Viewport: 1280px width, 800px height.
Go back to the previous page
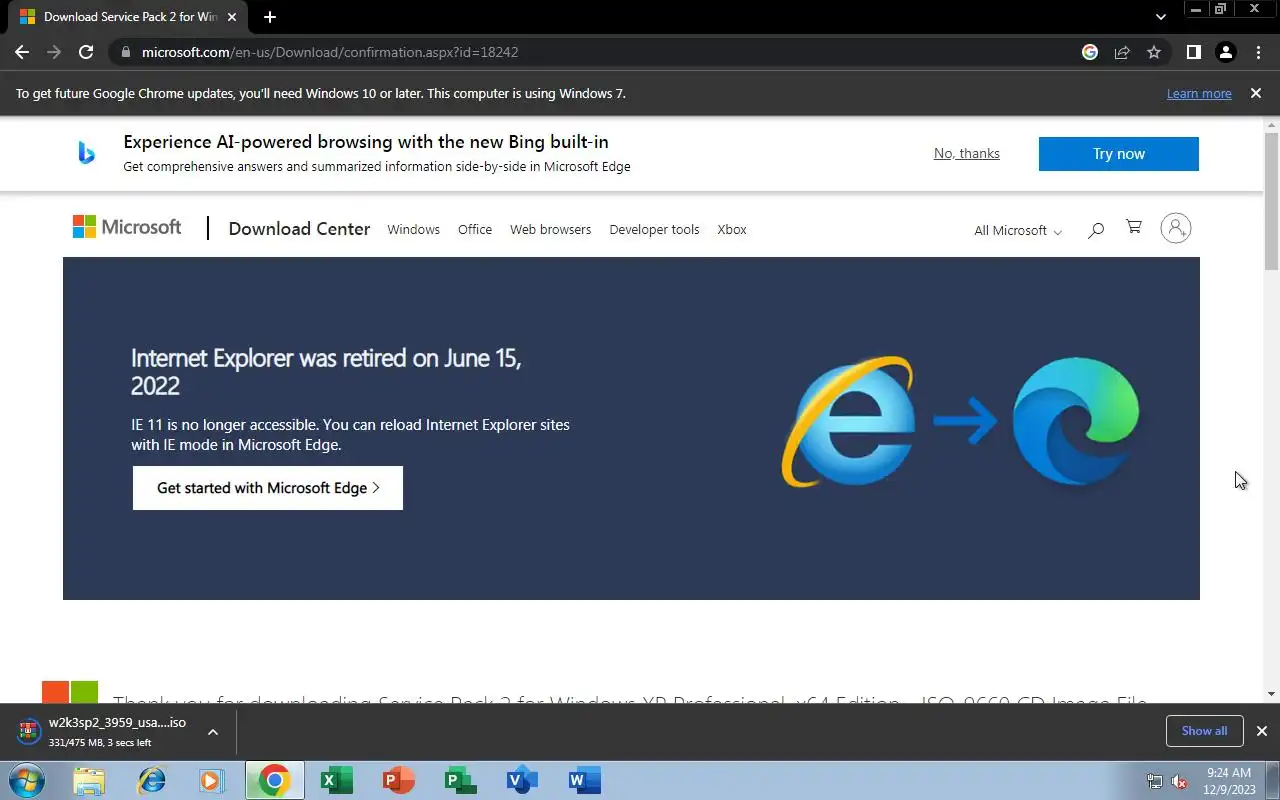pyautogui.click(x=22, y=52)
